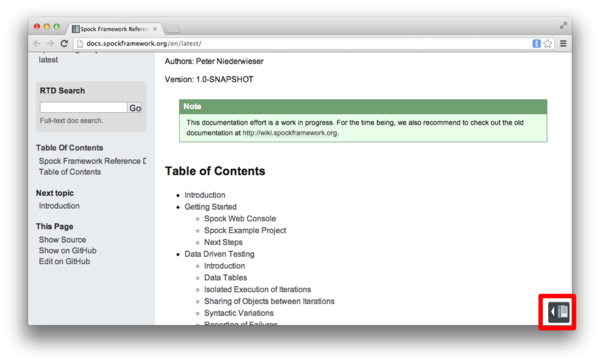Click the green Note box header
This screenshot has height=364, width=600.
click(363, 107)
